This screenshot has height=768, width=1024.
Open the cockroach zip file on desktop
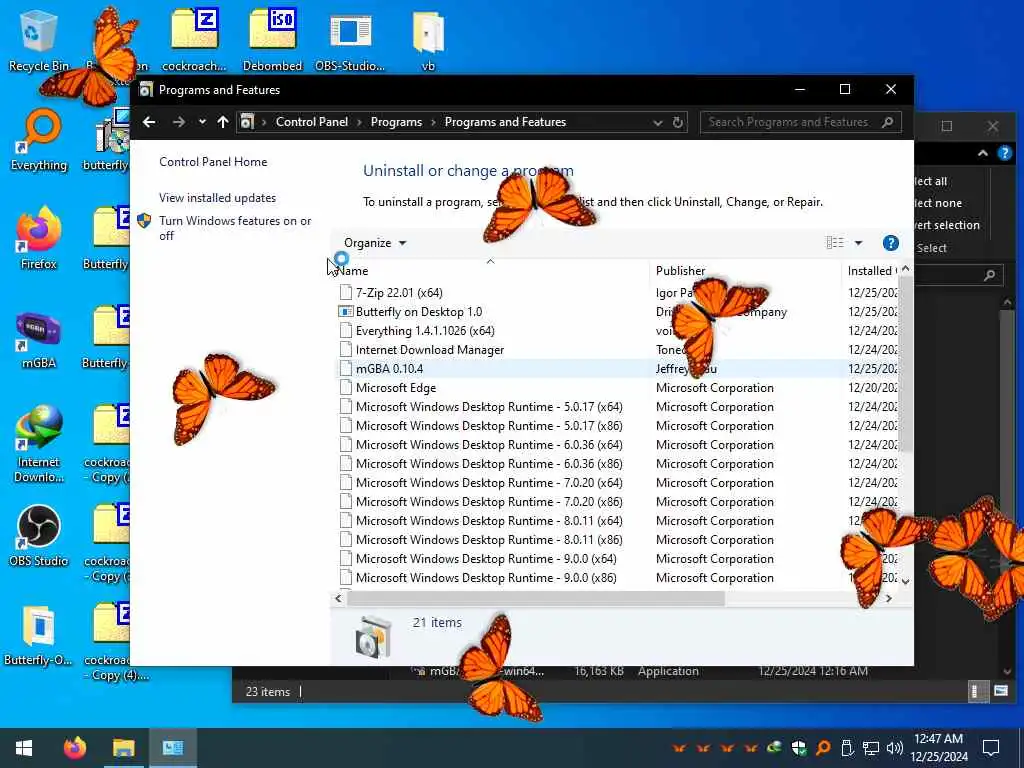(x=194, y=40)
